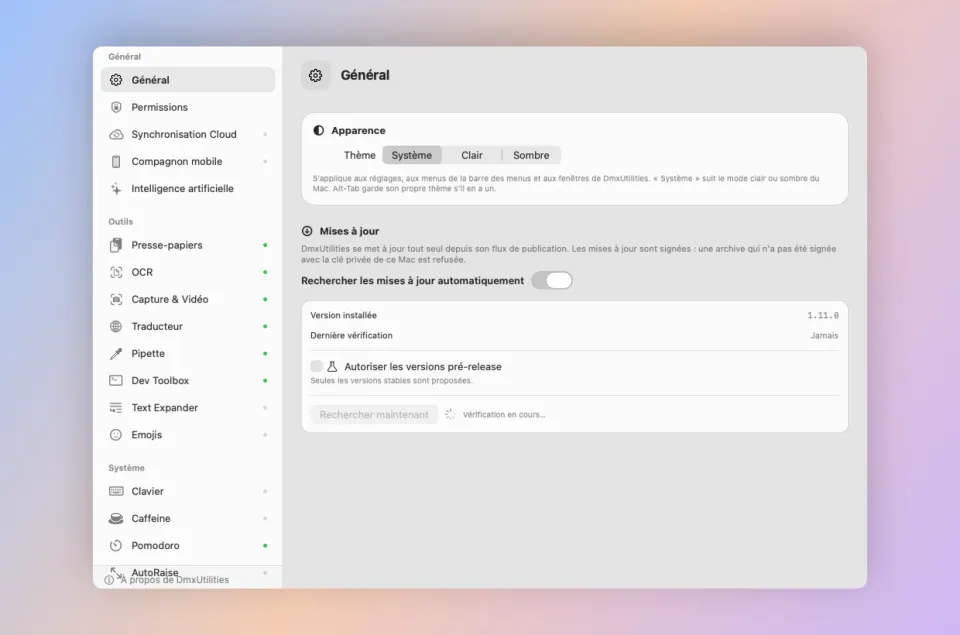
Task: Select the Clavier keyboard icon
Action: coord(116,491)
